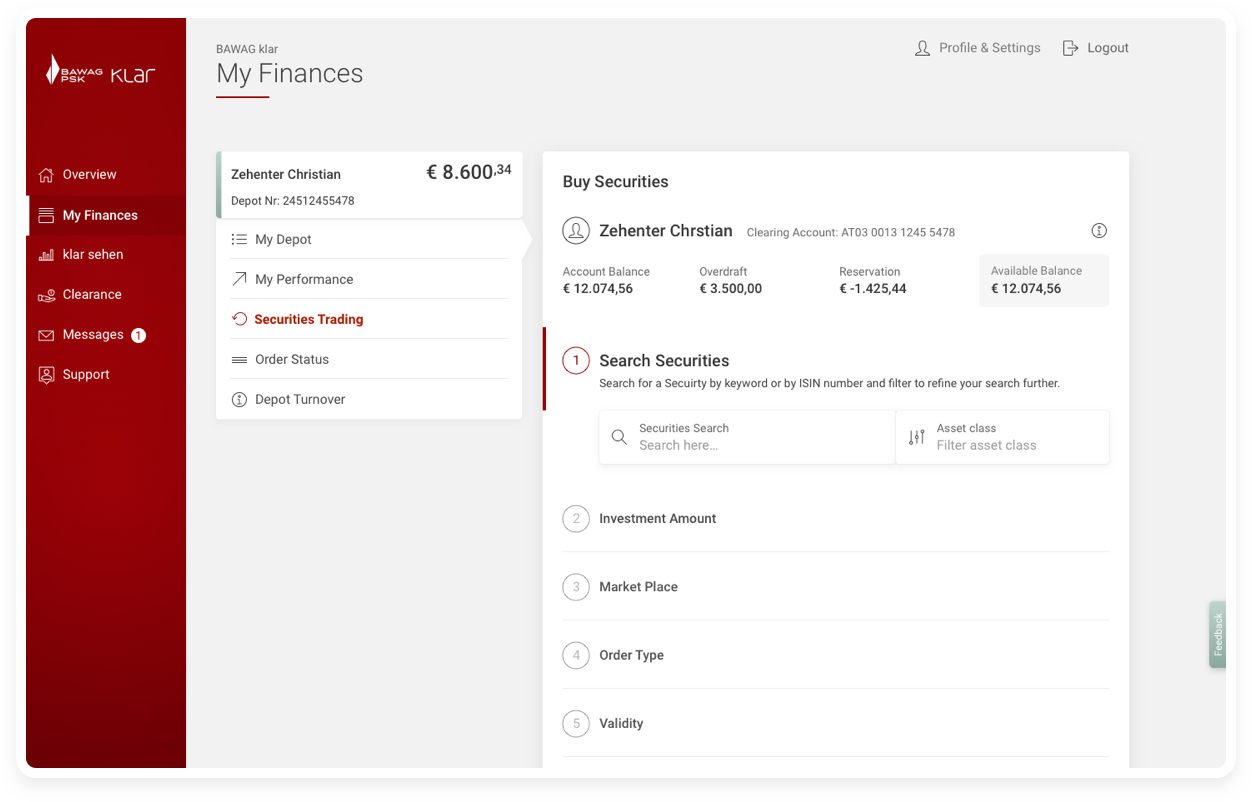This screenshot has height=802, width=1252.
Task: Click info icon beside clearing account
Action: tap(1099, 231)
